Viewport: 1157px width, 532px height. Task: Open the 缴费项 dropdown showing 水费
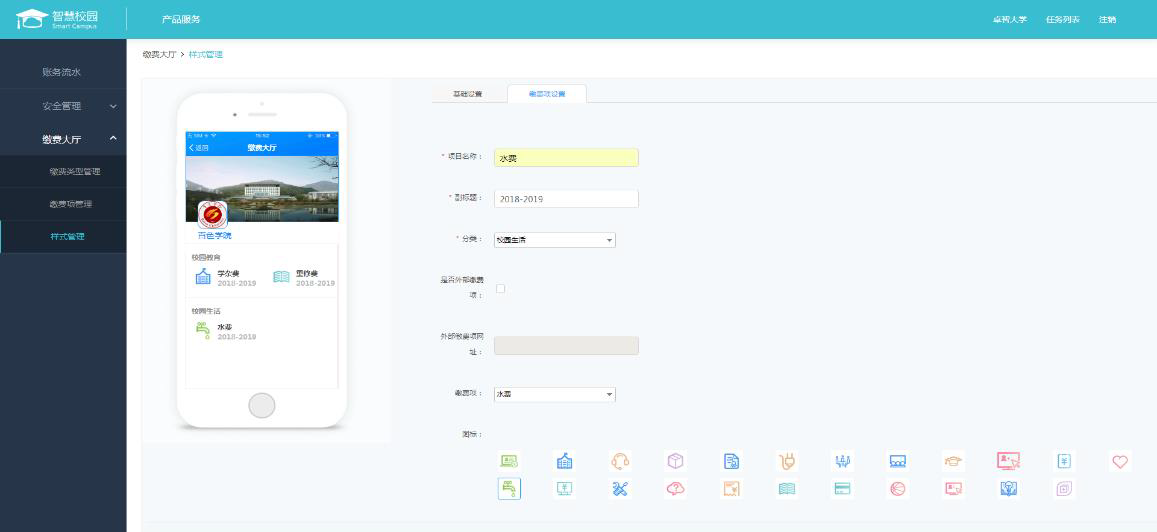(x=554, y=395)
